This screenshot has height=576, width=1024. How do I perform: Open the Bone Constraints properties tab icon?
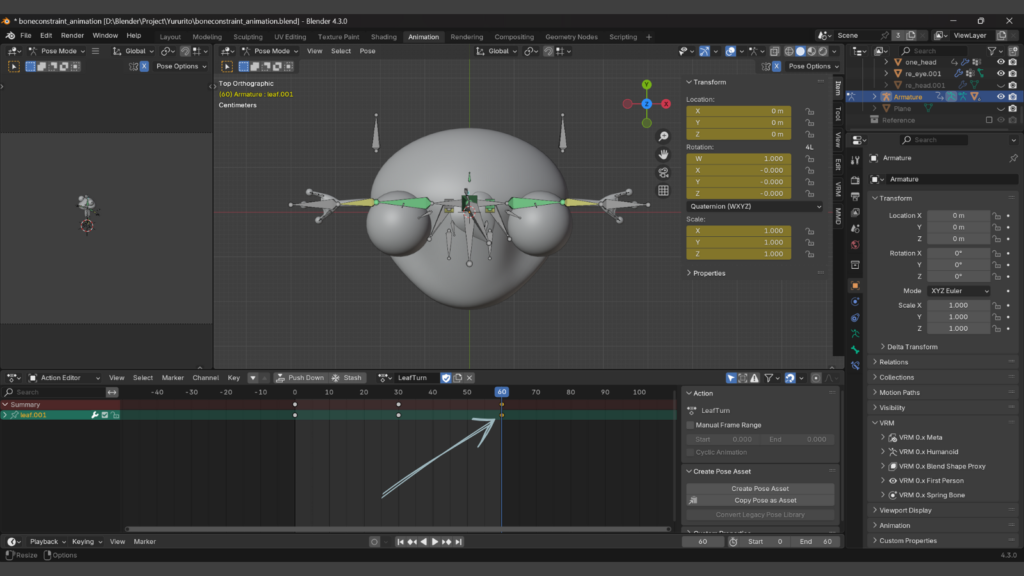[855, 366]
